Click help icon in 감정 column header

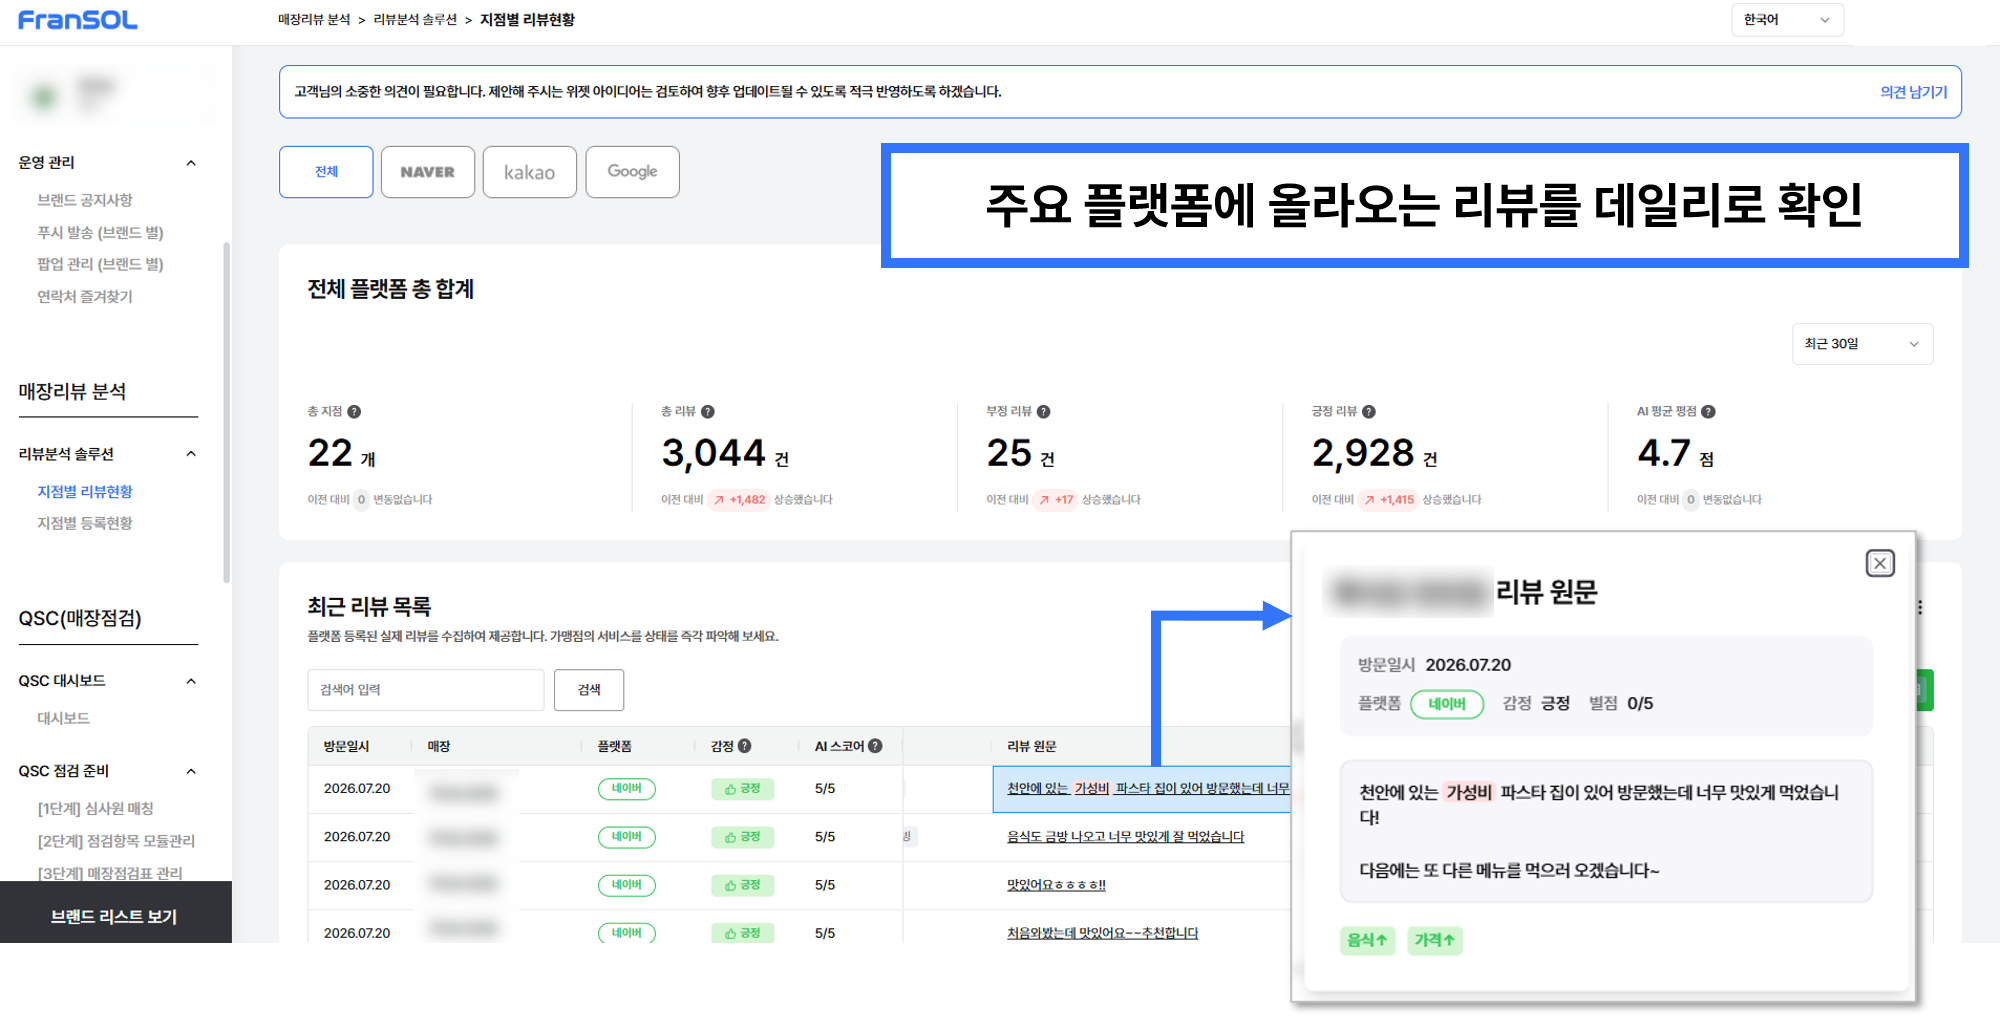click(x=744, y=746)
